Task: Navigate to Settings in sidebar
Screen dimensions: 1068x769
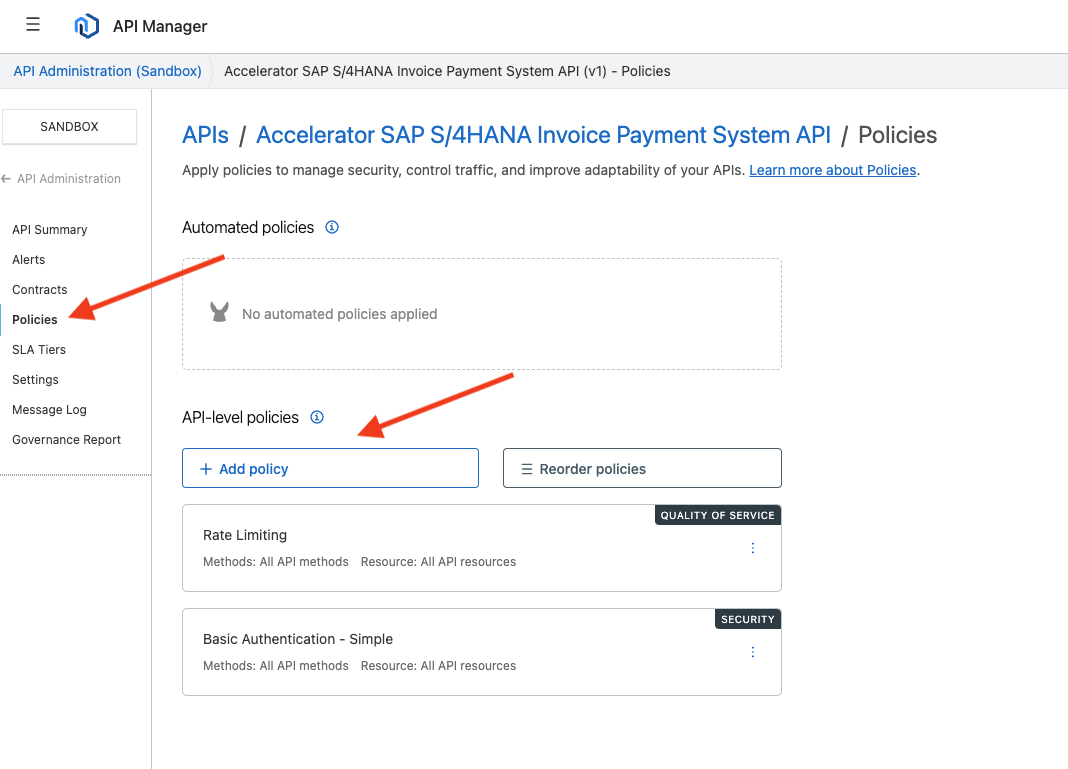Action: click(x=36, y=380)
